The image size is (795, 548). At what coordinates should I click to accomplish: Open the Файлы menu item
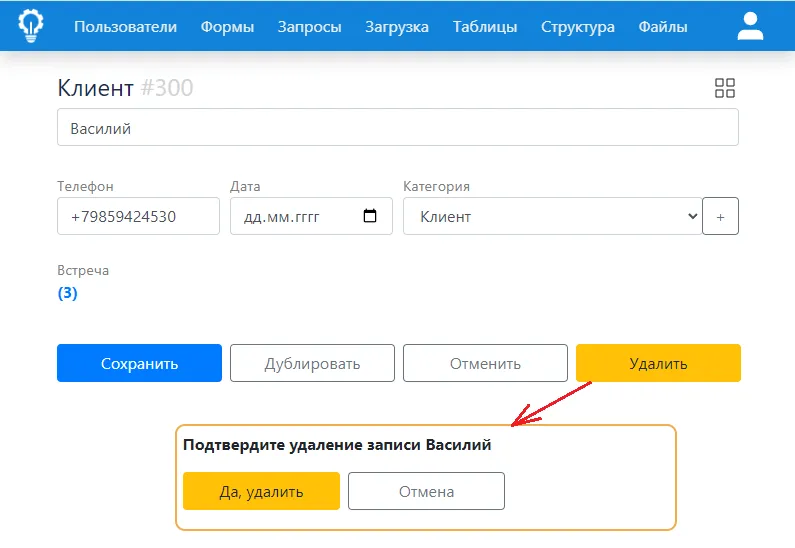click(x=663, y=26)
